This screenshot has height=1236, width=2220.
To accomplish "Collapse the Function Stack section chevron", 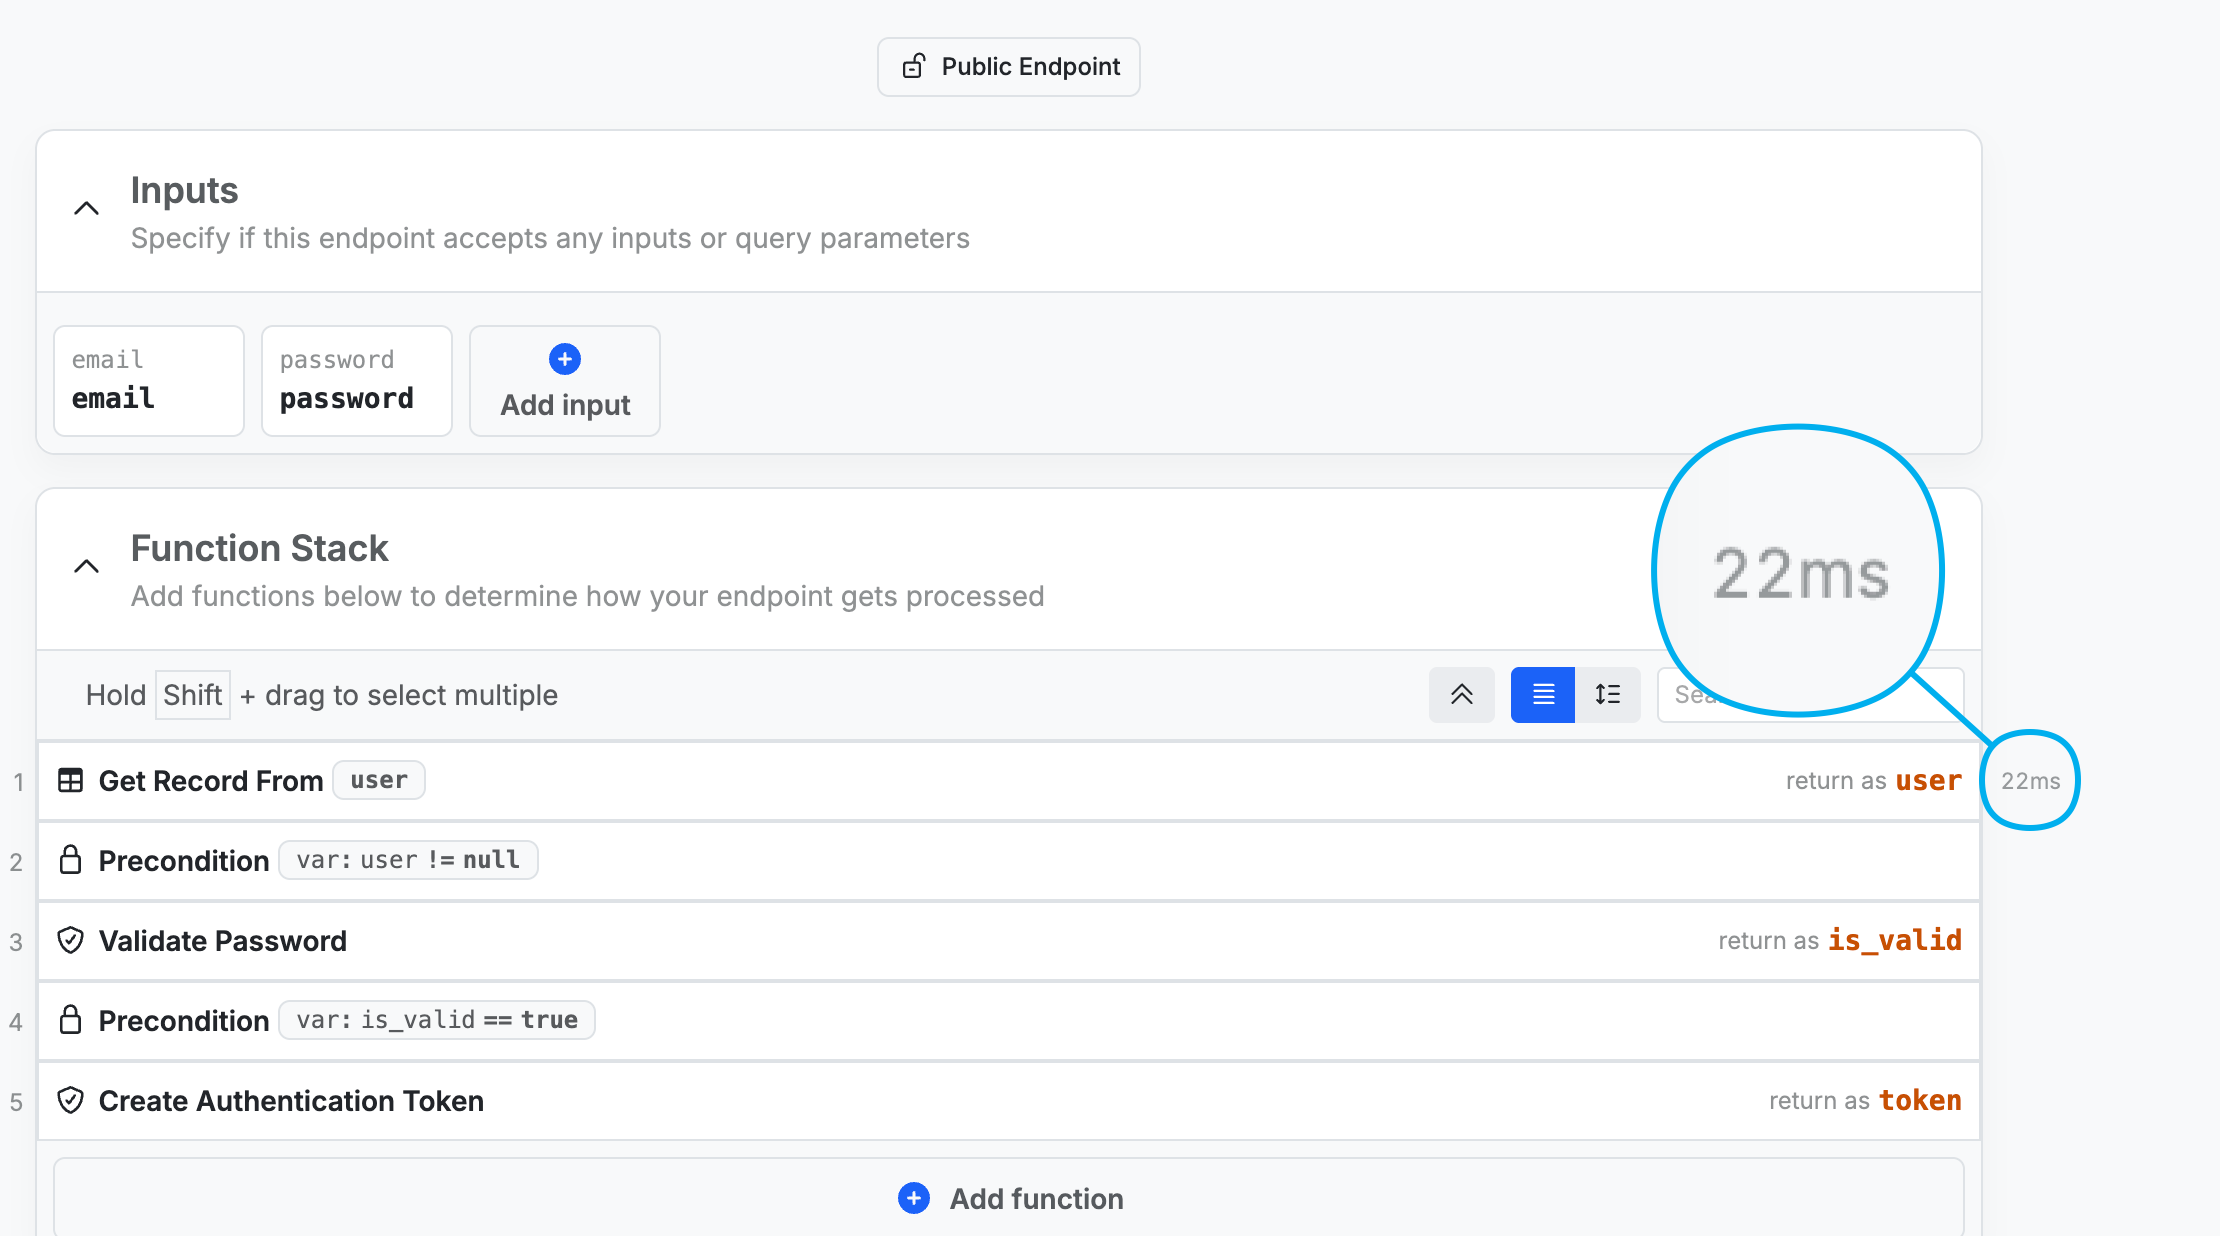I will coord(87,566).
